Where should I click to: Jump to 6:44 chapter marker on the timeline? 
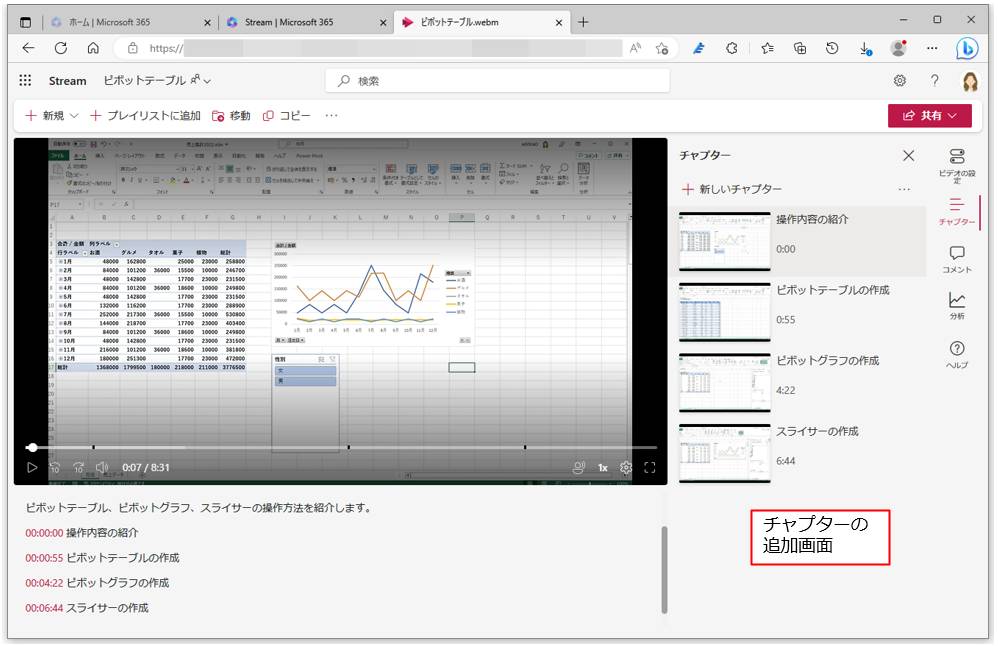[524, 447]
